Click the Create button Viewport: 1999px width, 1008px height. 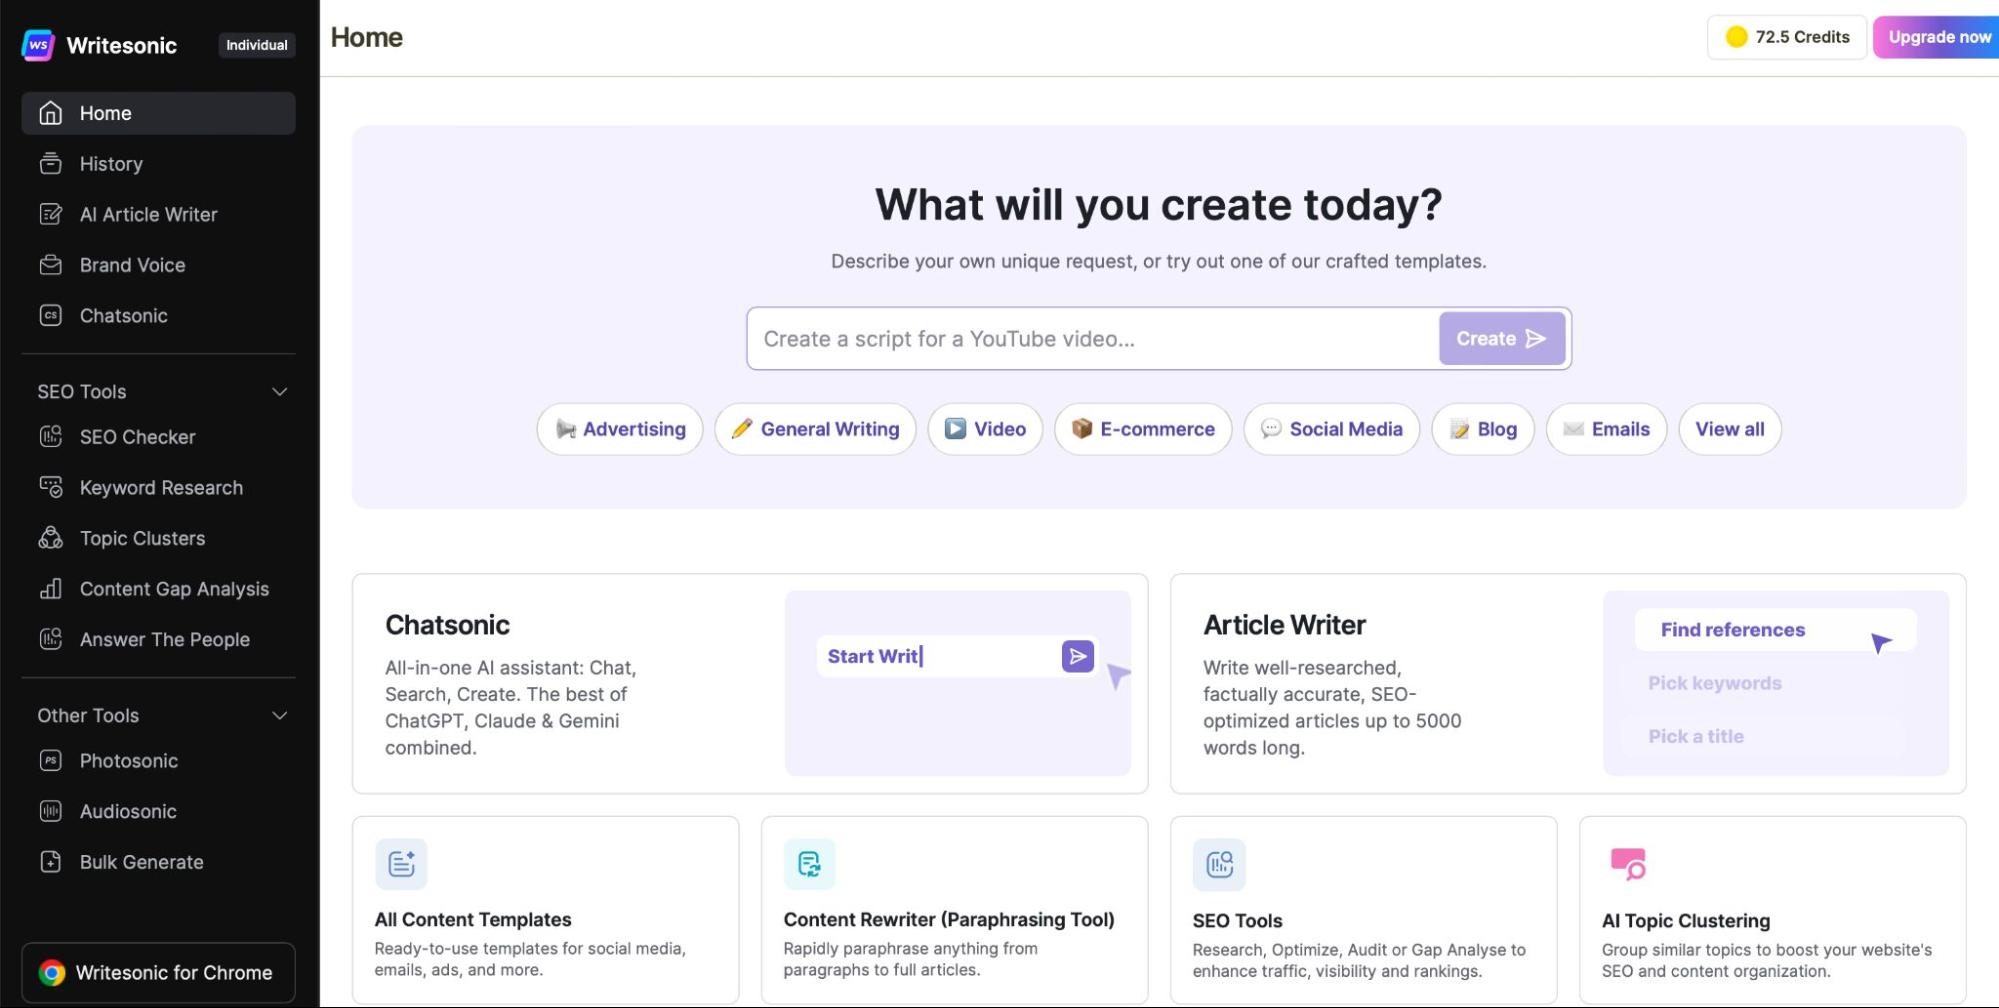[1502, 339]
